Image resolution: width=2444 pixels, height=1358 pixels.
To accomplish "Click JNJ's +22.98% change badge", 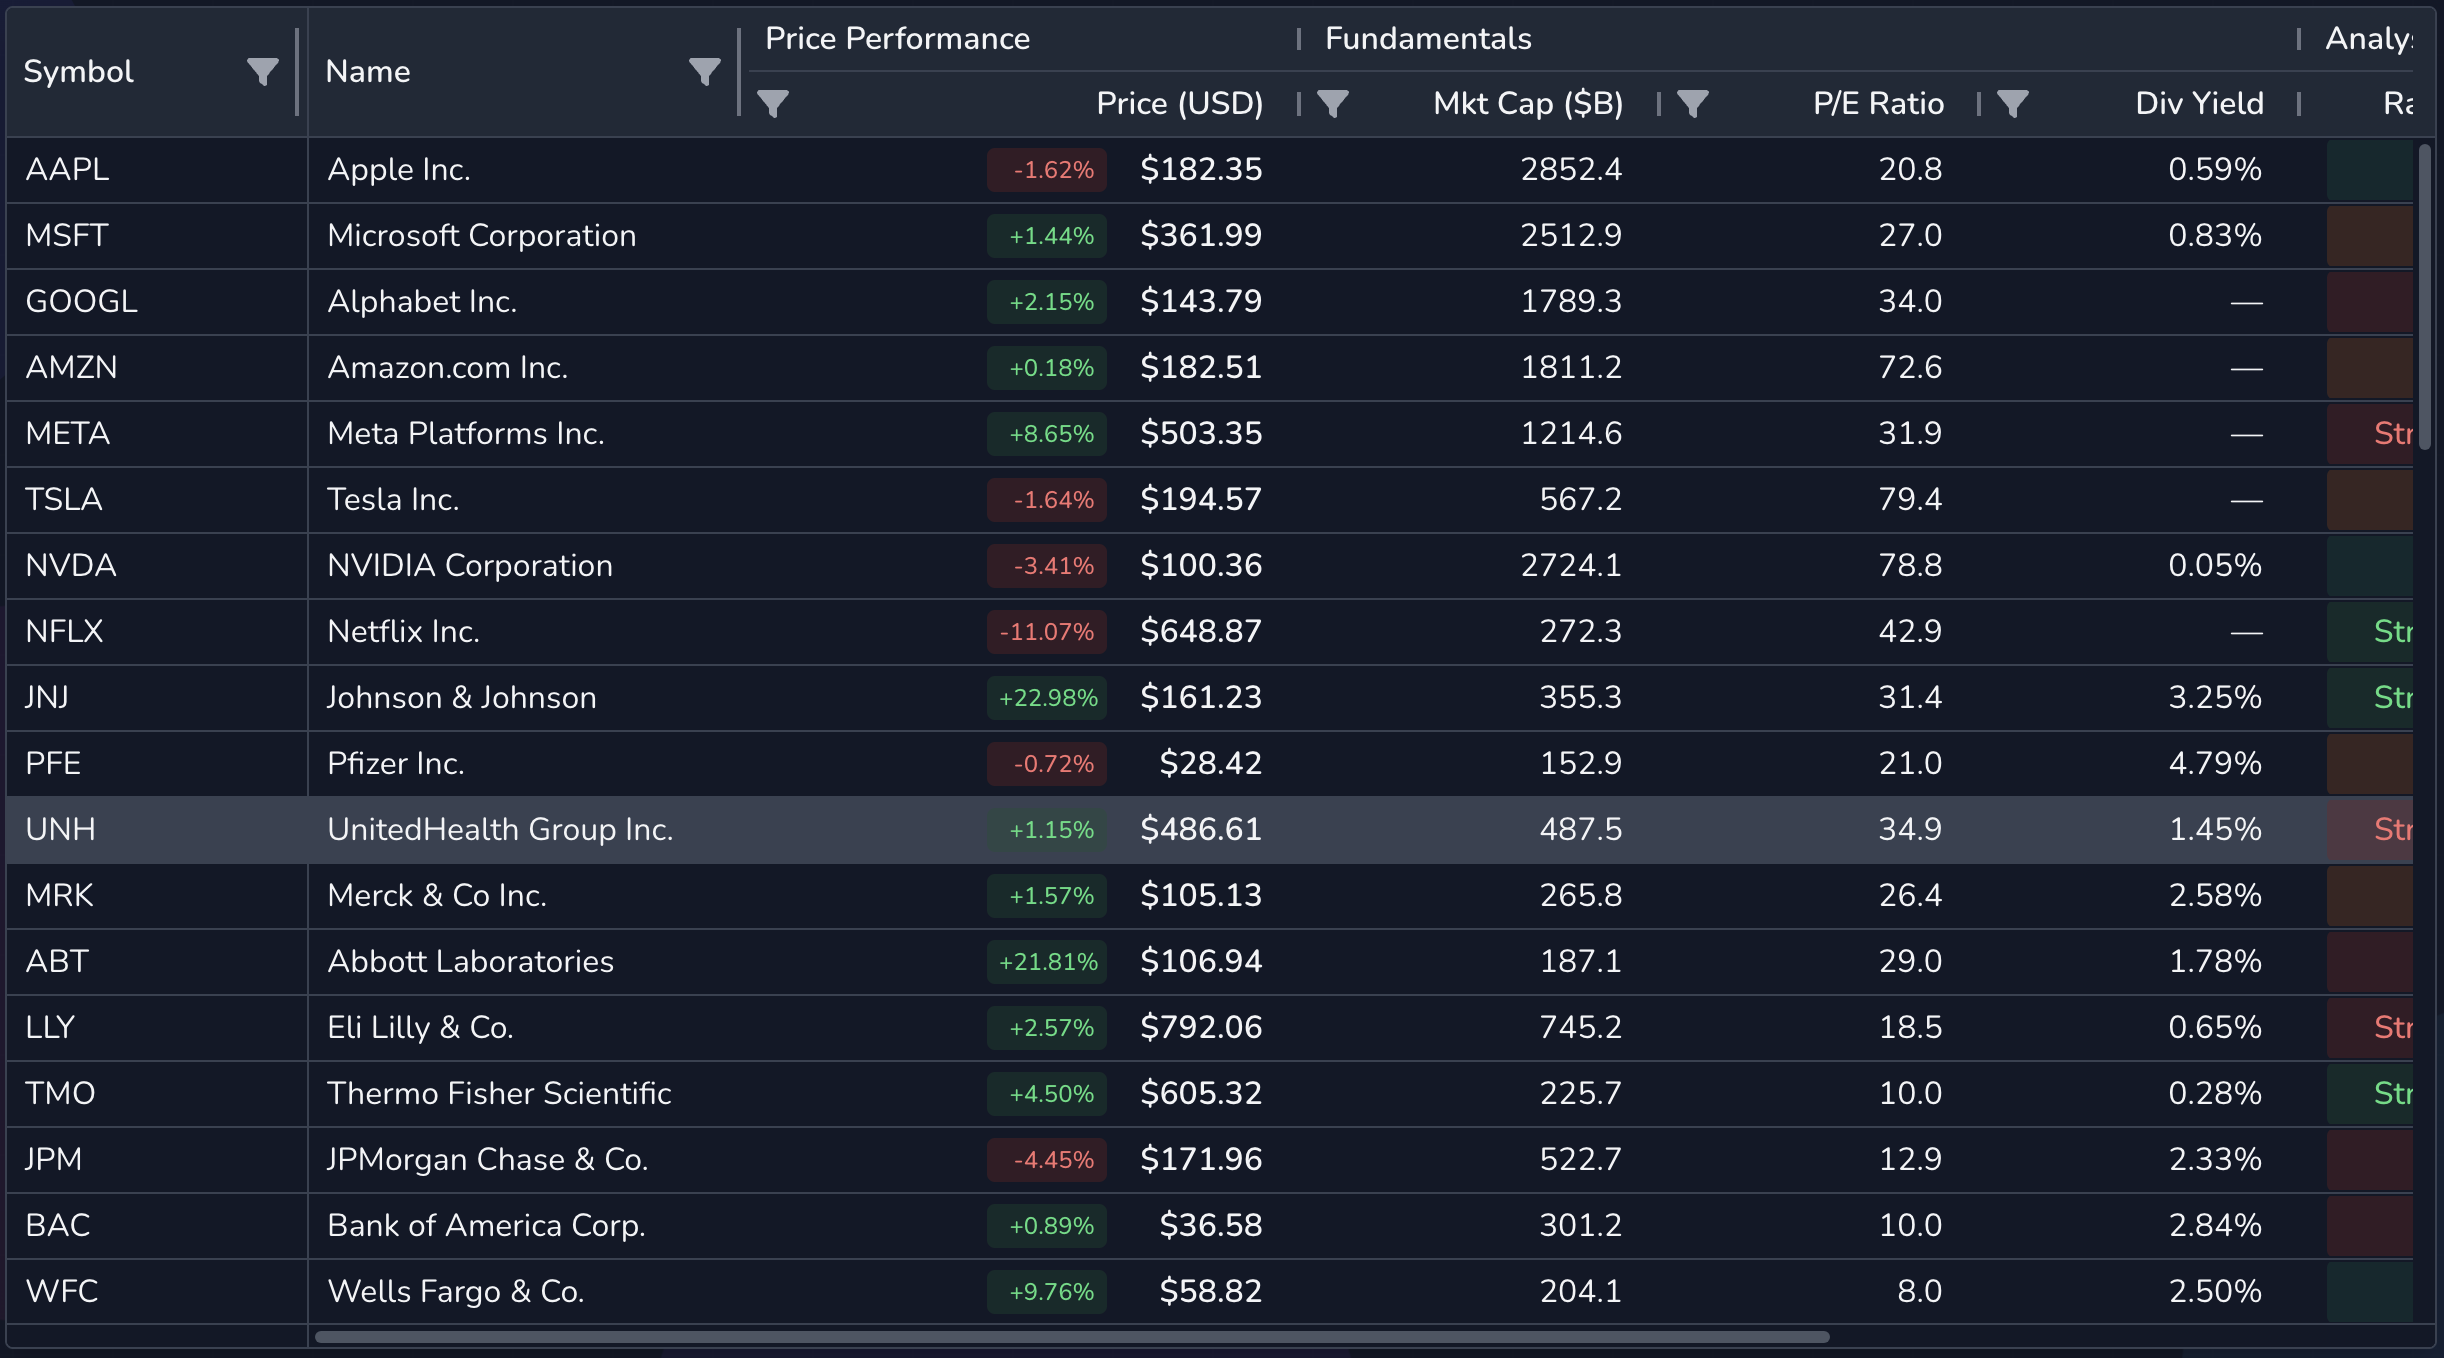I will pos(1047,698).
